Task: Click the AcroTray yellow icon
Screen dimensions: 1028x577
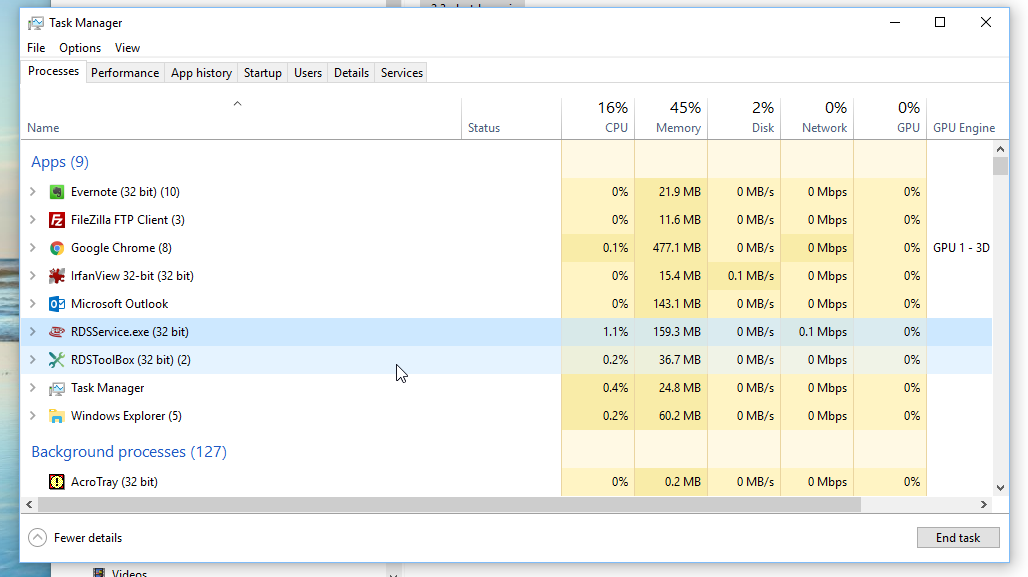Action: click(57, 482)
